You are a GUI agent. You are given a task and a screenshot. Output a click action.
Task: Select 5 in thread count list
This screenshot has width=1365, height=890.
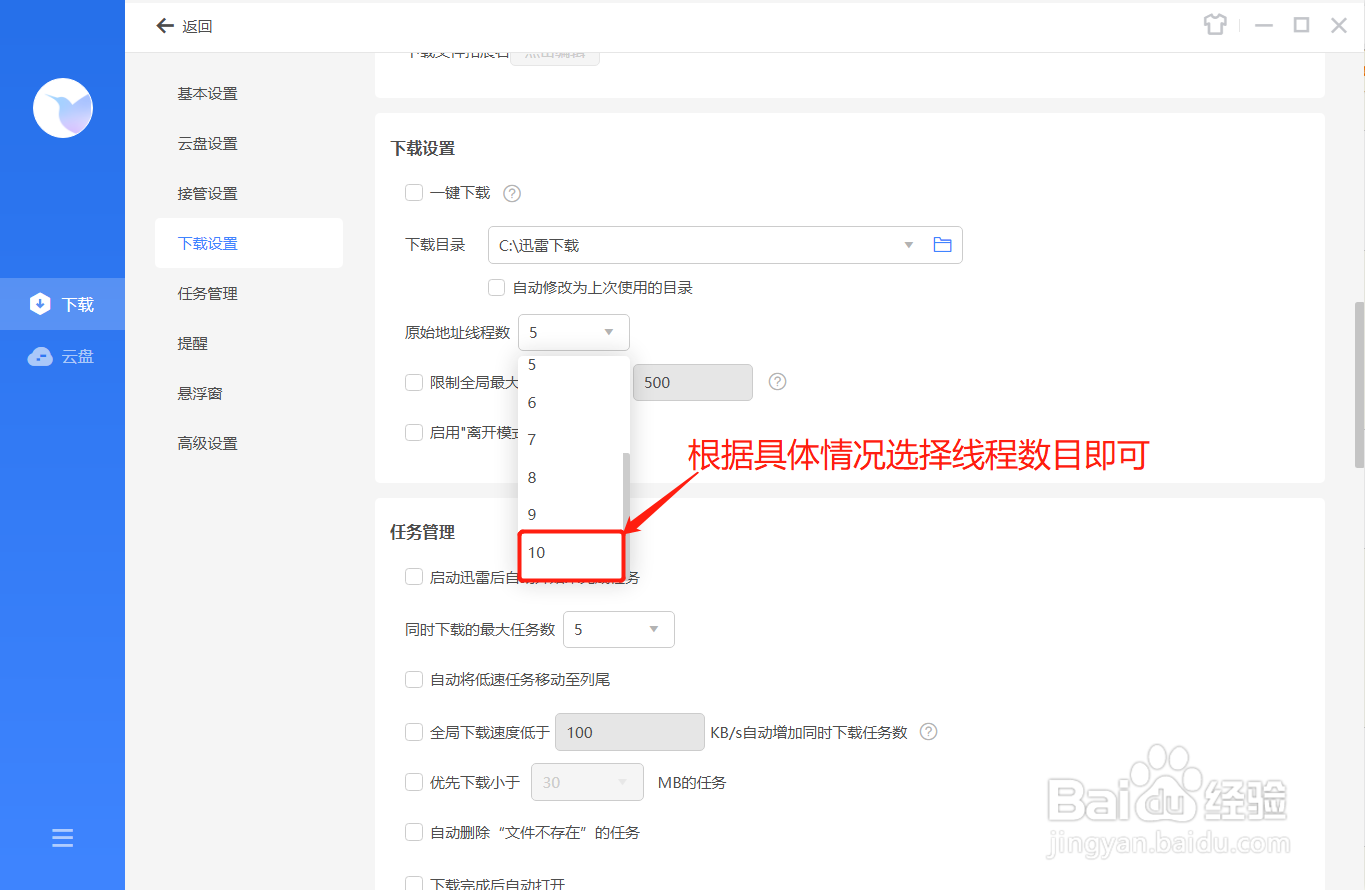pos(571,367)
